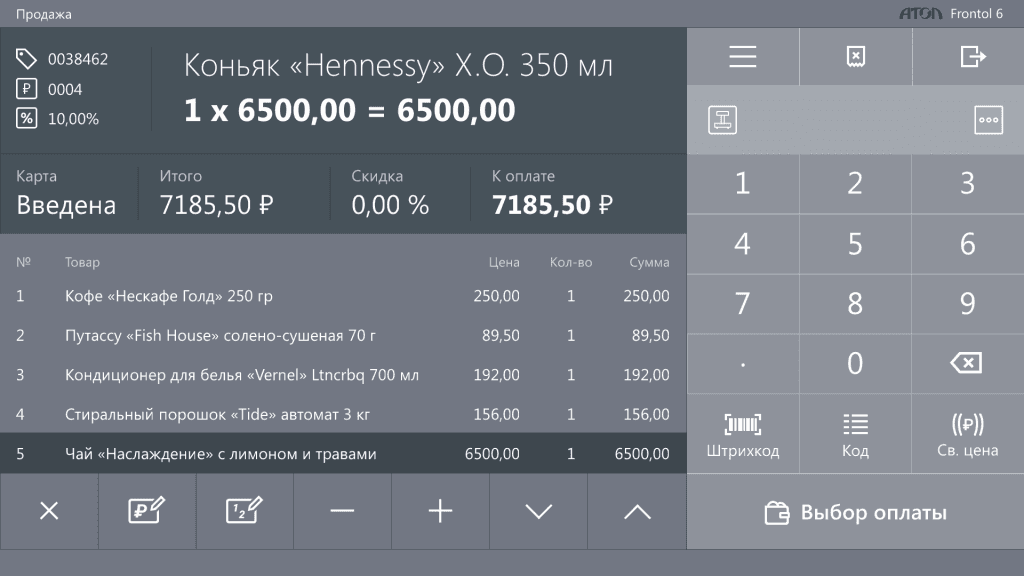Open the hamburger menu

click(743, 57)
